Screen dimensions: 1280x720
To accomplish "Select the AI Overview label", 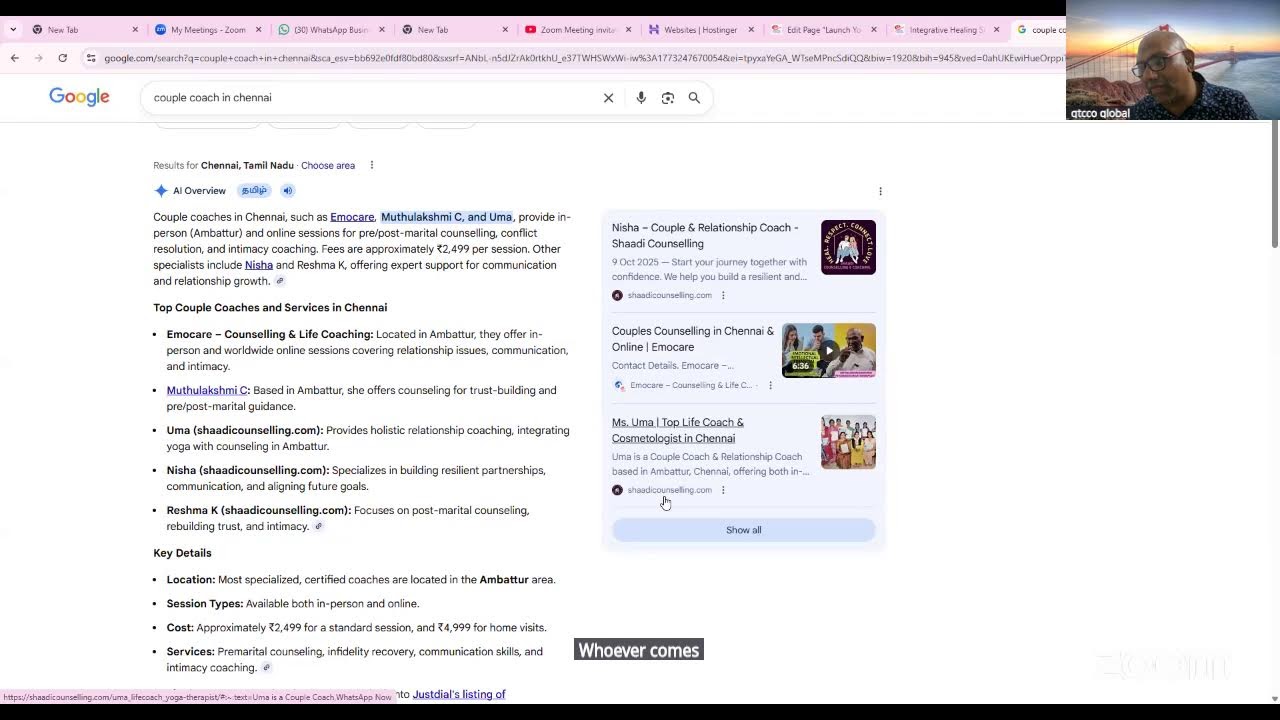I will click(x=199, y=191).
